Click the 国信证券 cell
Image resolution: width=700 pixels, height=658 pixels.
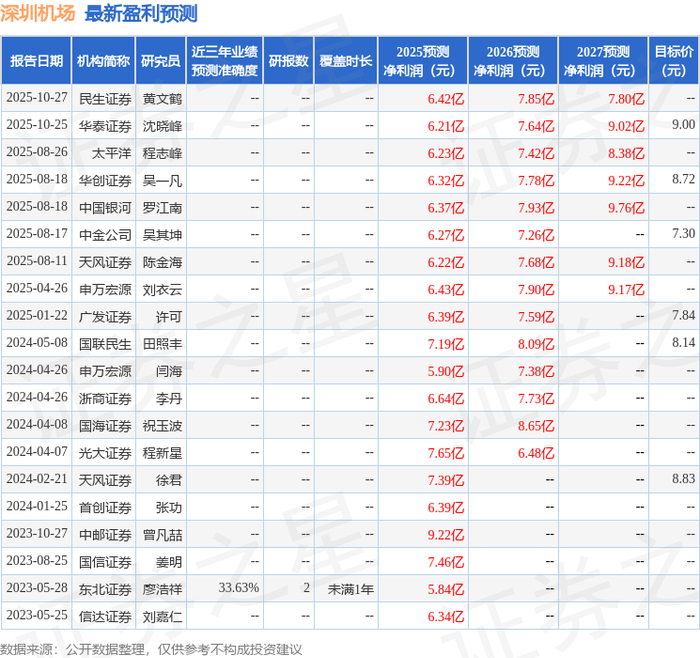[x=105, y=562]
